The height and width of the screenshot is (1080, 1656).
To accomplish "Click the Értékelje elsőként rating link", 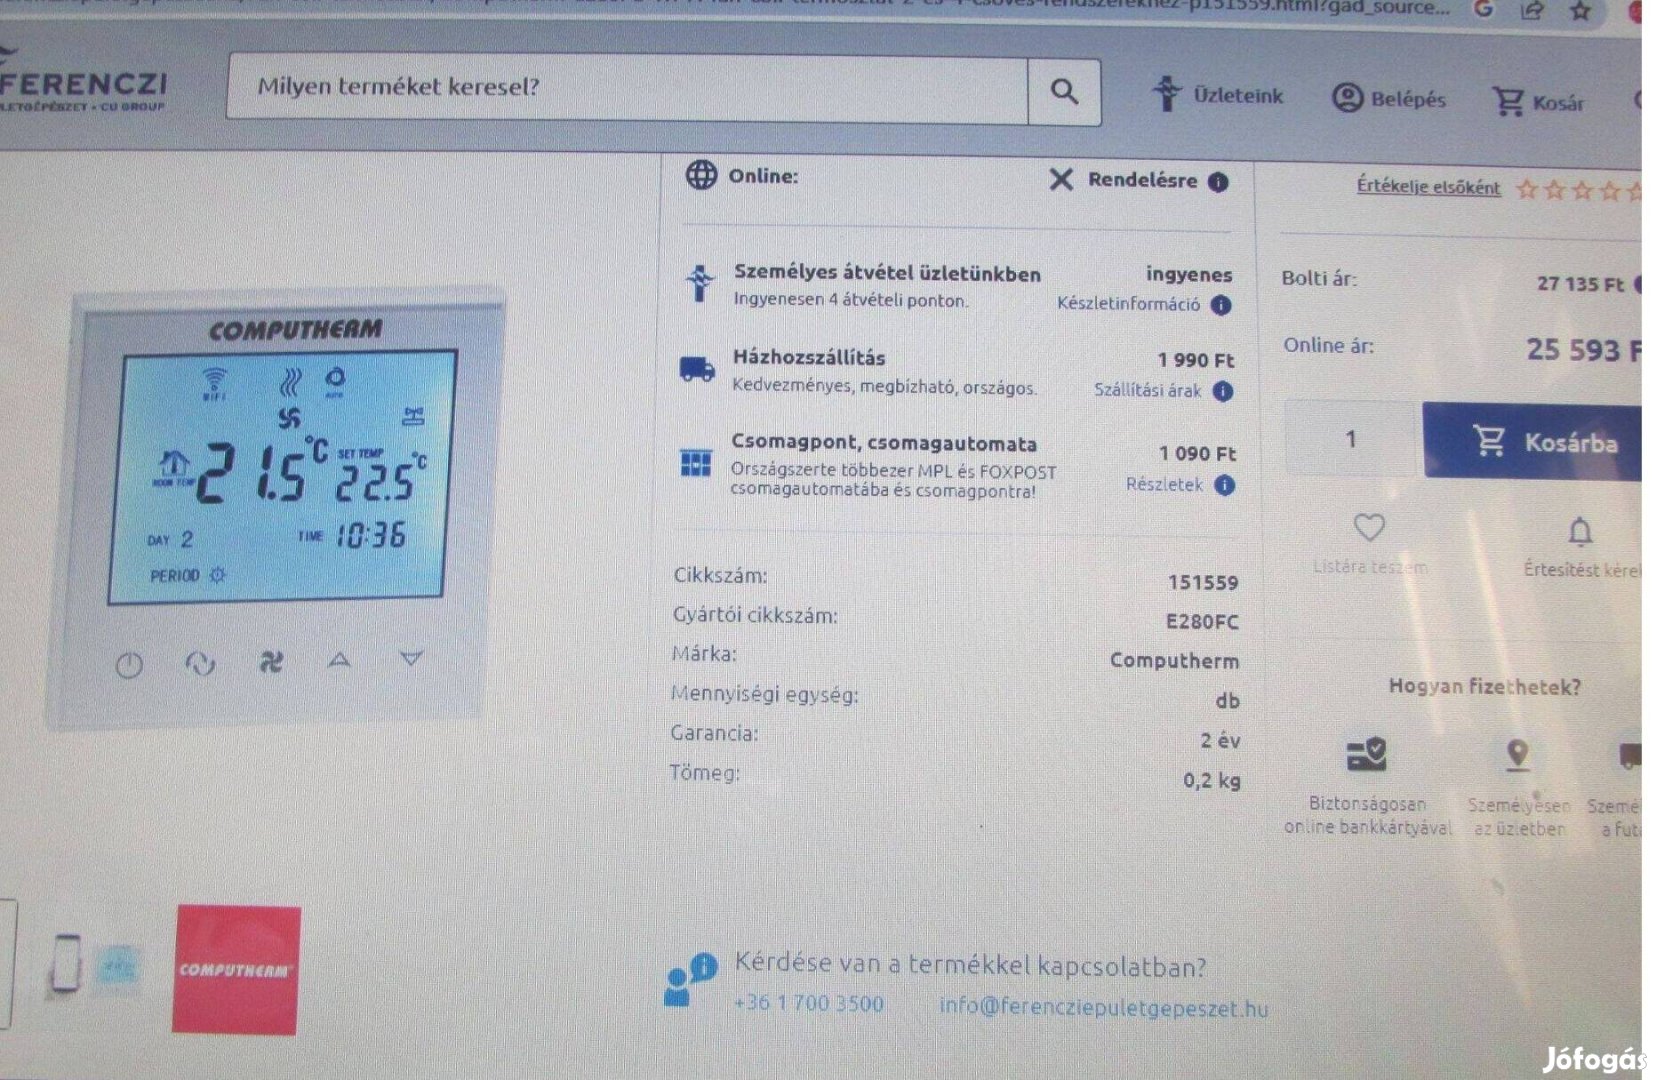I will pyautogui.click(x=1428, y=186).
